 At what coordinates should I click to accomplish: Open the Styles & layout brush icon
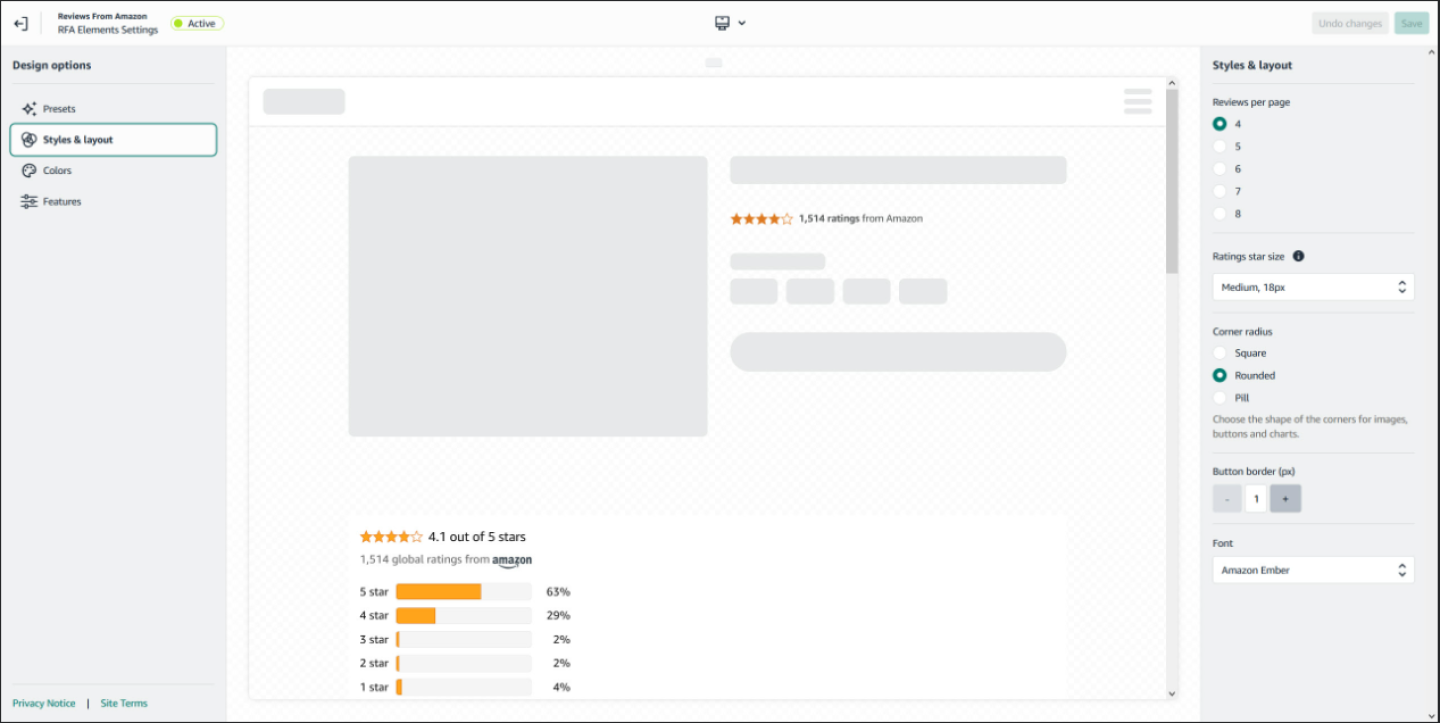point(29,140)
